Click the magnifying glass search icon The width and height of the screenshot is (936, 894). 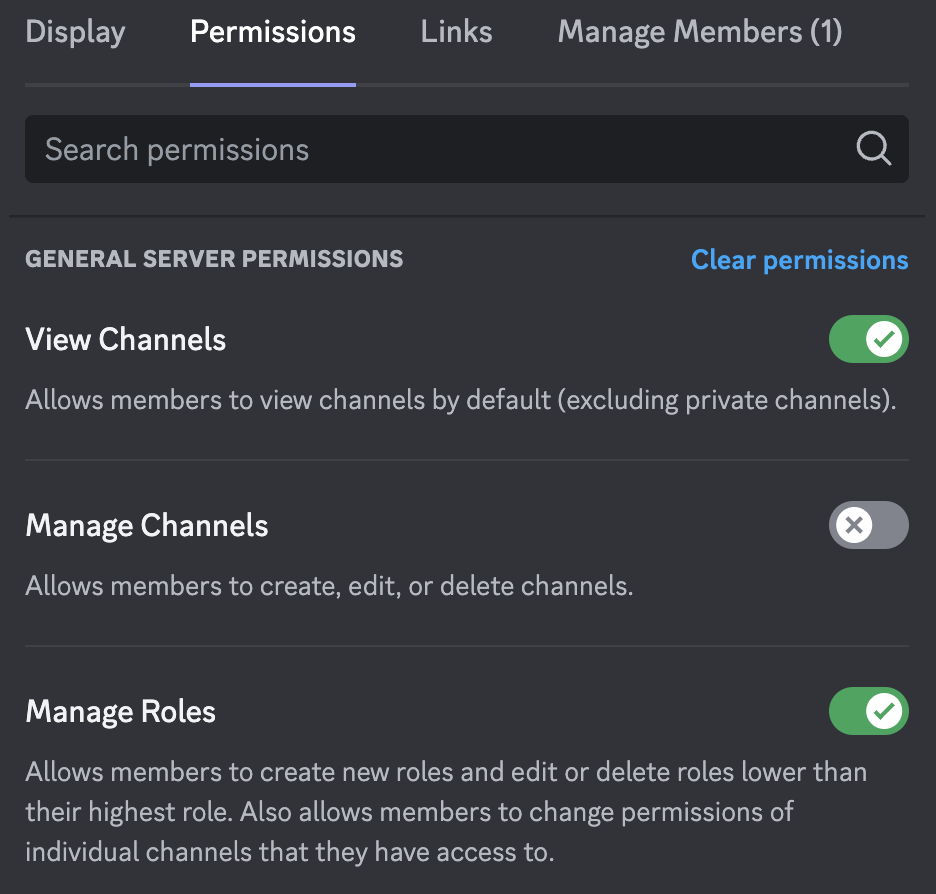point(873,148)
